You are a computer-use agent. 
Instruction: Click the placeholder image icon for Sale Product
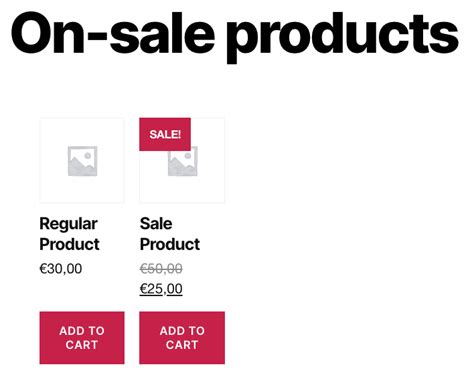coord(183,161)
